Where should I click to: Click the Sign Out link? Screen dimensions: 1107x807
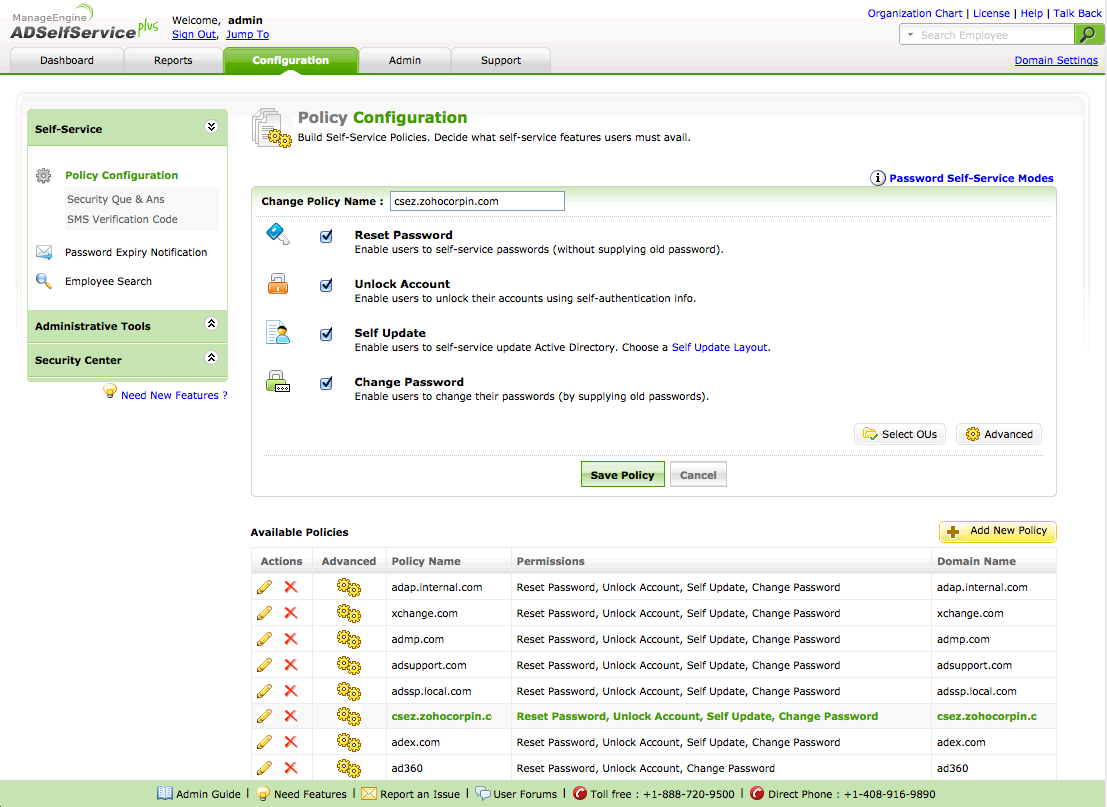tap(194, 35)
